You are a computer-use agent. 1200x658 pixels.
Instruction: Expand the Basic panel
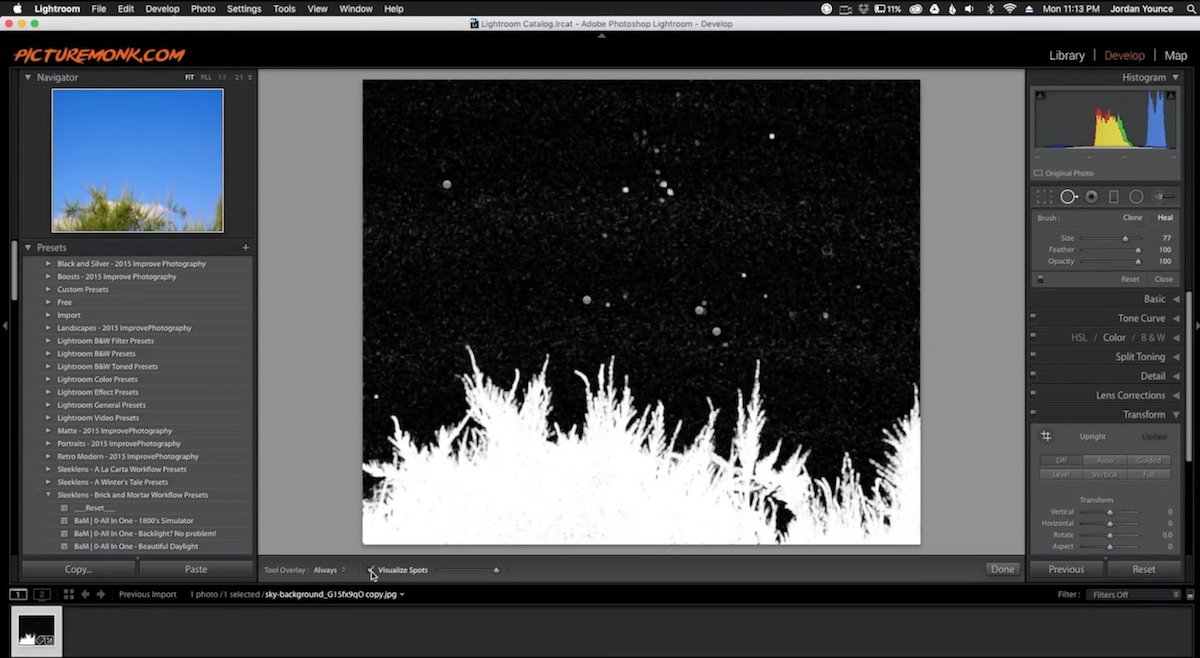click(x=1176, y=299)
